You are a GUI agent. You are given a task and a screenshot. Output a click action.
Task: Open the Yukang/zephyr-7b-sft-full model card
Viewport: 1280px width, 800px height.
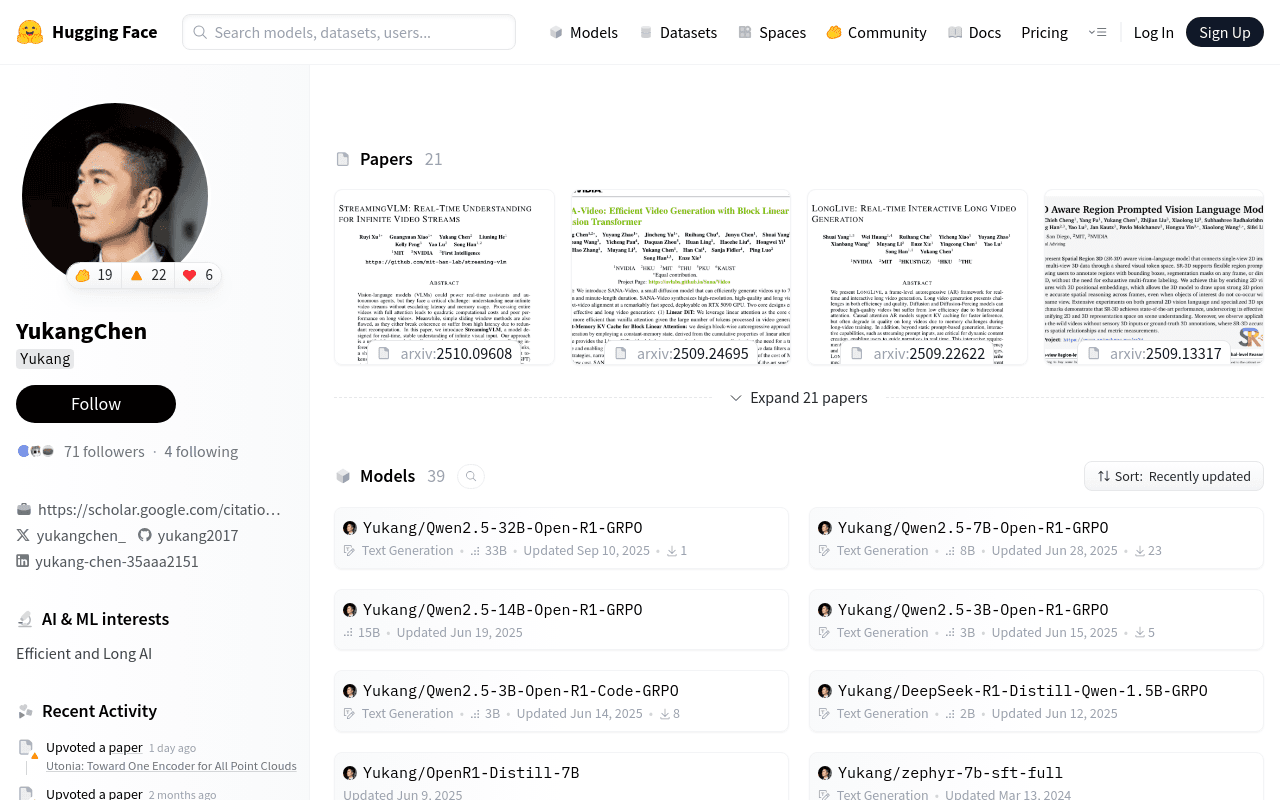[1036, 777]
